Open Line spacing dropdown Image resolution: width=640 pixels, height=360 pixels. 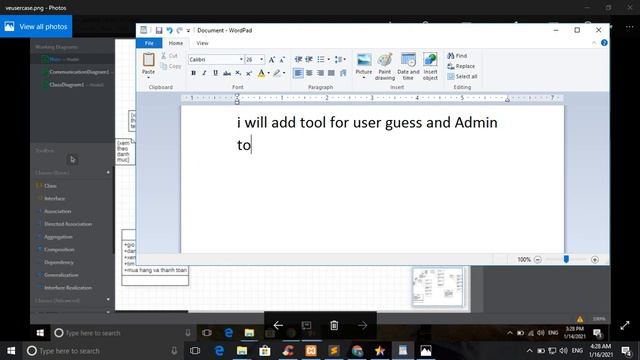point(340,60)
